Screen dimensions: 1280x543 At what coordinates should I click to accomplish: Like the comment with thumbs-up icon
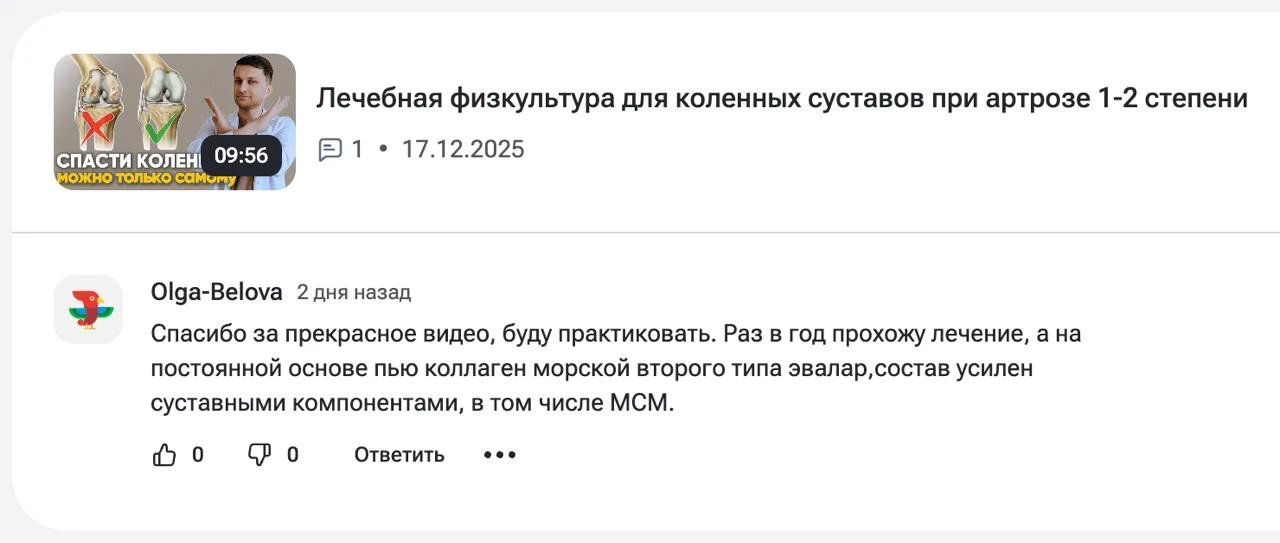coord(164,455)
